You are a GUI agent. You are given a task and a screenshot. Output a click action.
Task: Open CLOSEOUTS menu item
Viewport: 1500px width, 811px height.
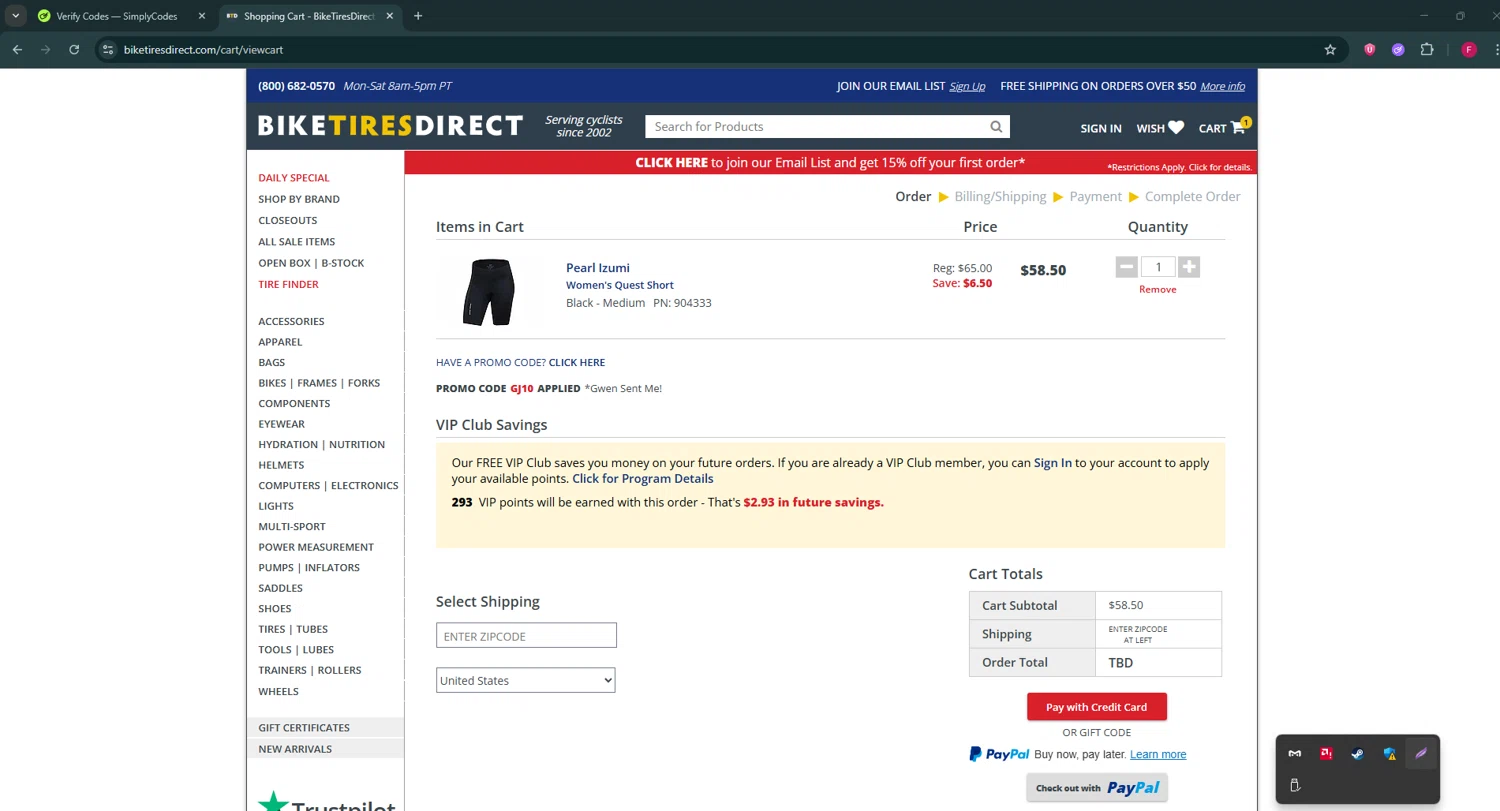(x=287, y=220)
